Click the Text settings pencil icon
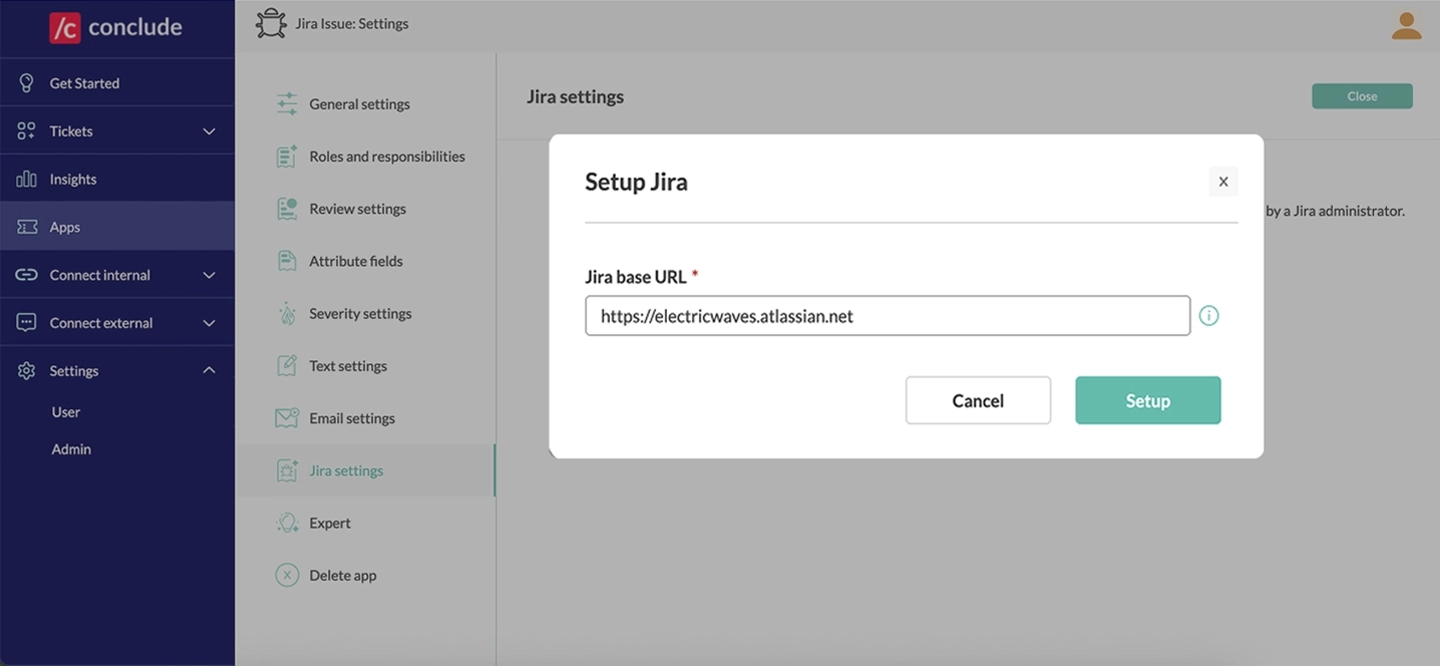The height and width of the screenshot is (666, 1440). coord(287,366)
